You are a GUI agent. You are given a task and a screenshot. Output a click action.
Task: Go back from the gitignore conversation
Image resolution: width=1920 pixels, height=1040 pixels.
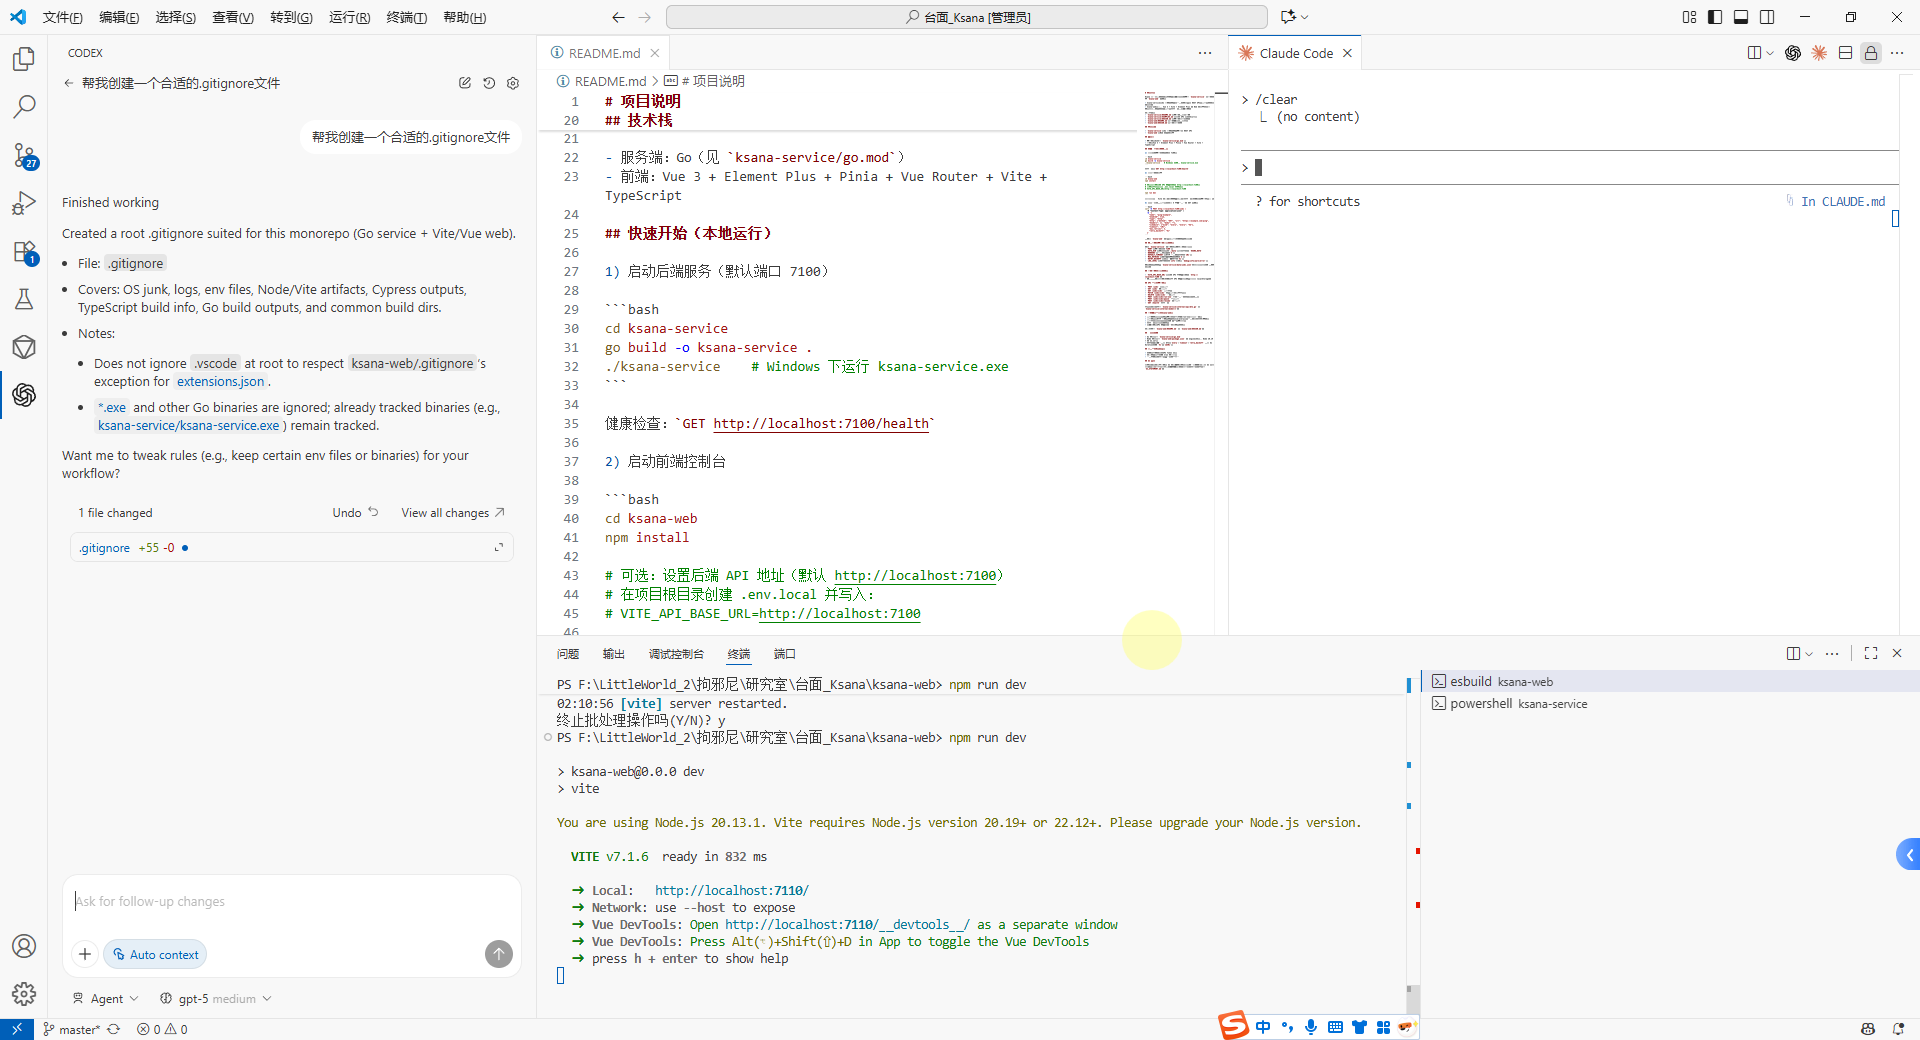tap(68, 83)
